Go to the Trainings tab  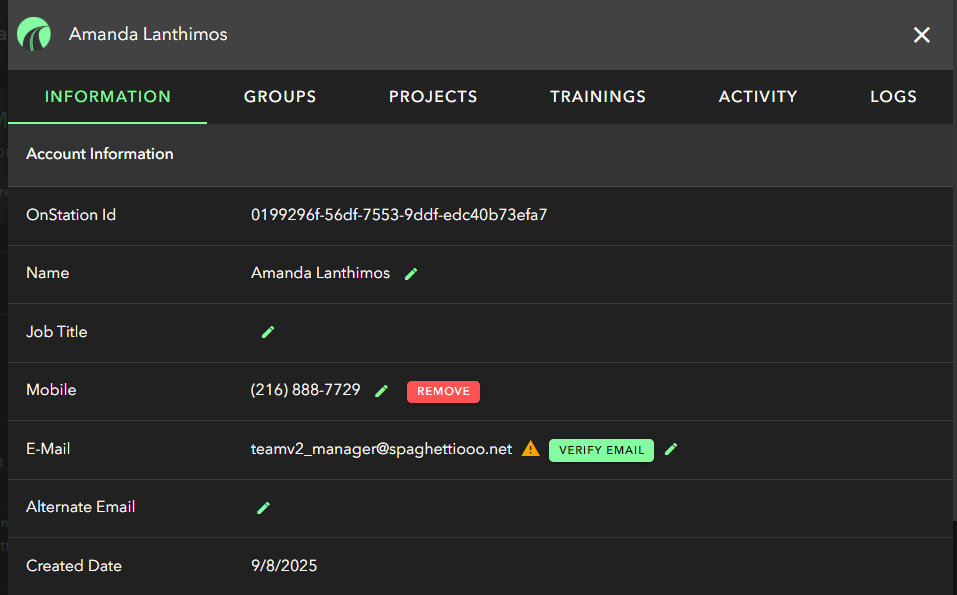coord(598,97)
